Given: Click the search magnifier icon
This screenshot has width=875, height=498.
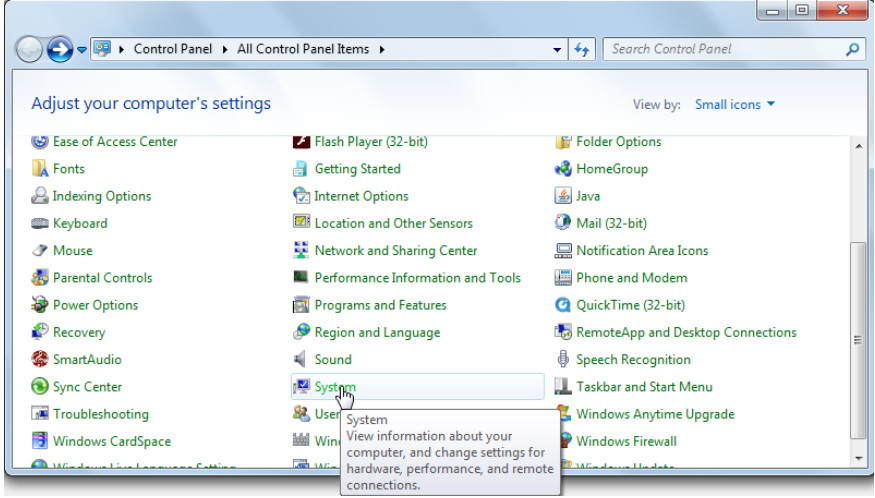Looking at the screenshot, I should (852, 50).
